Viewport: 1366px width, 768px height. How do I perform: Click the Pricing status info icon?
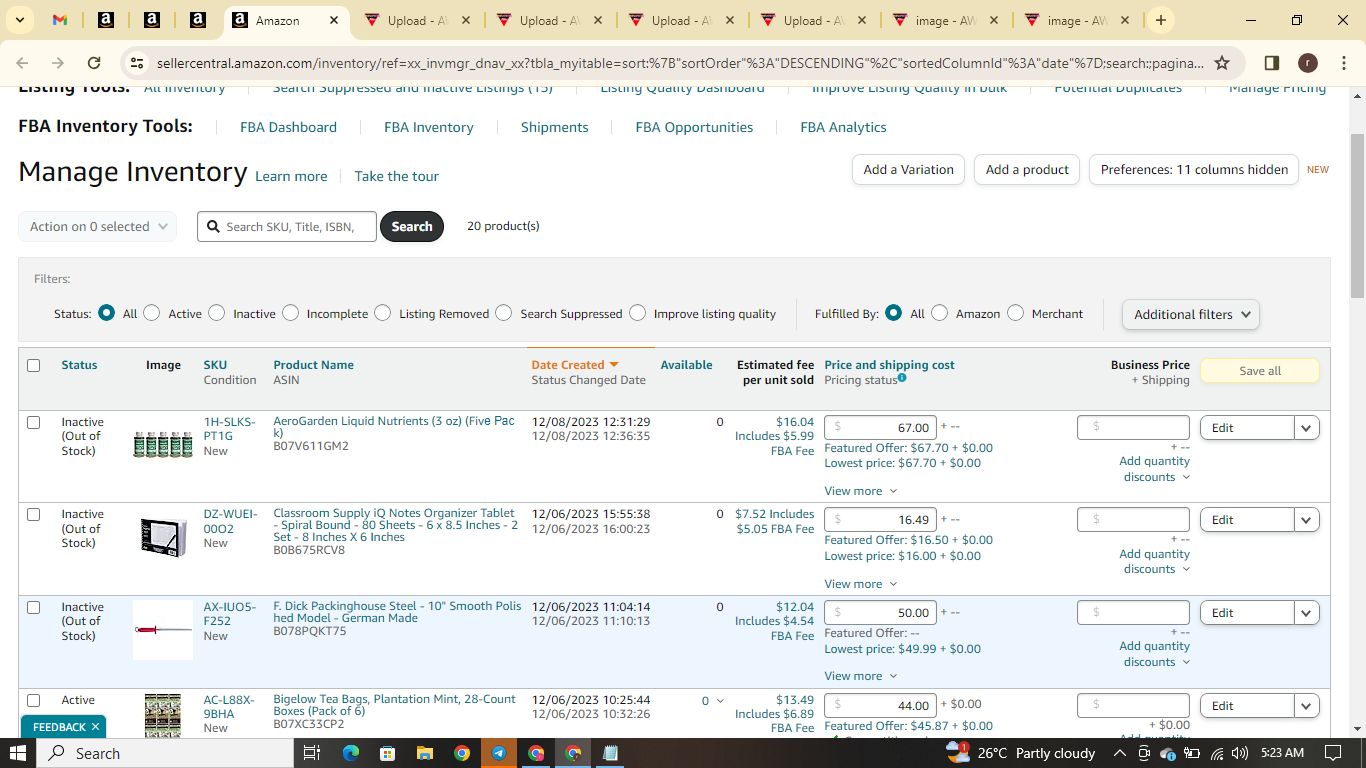902,378
